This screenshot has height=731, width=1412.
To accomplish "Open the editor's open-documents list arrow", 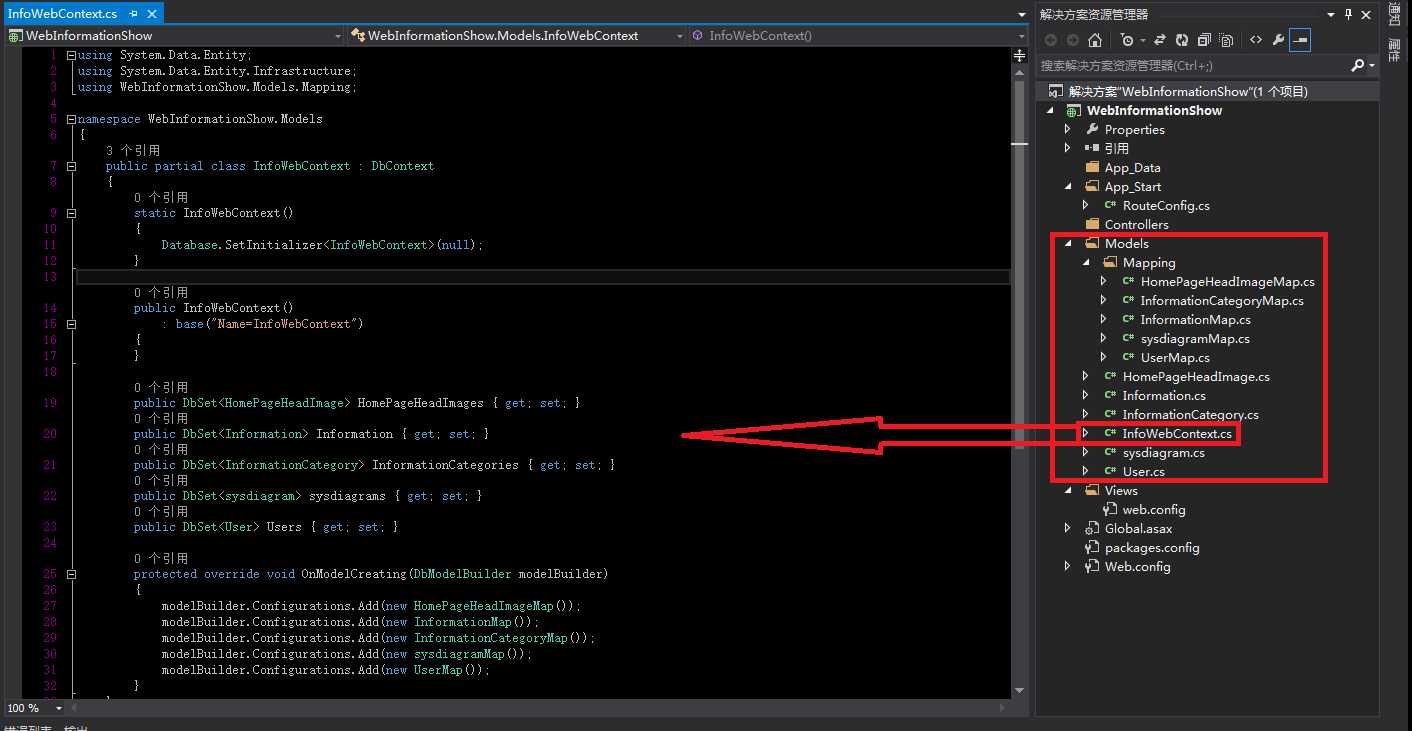I will [1021, 16].
